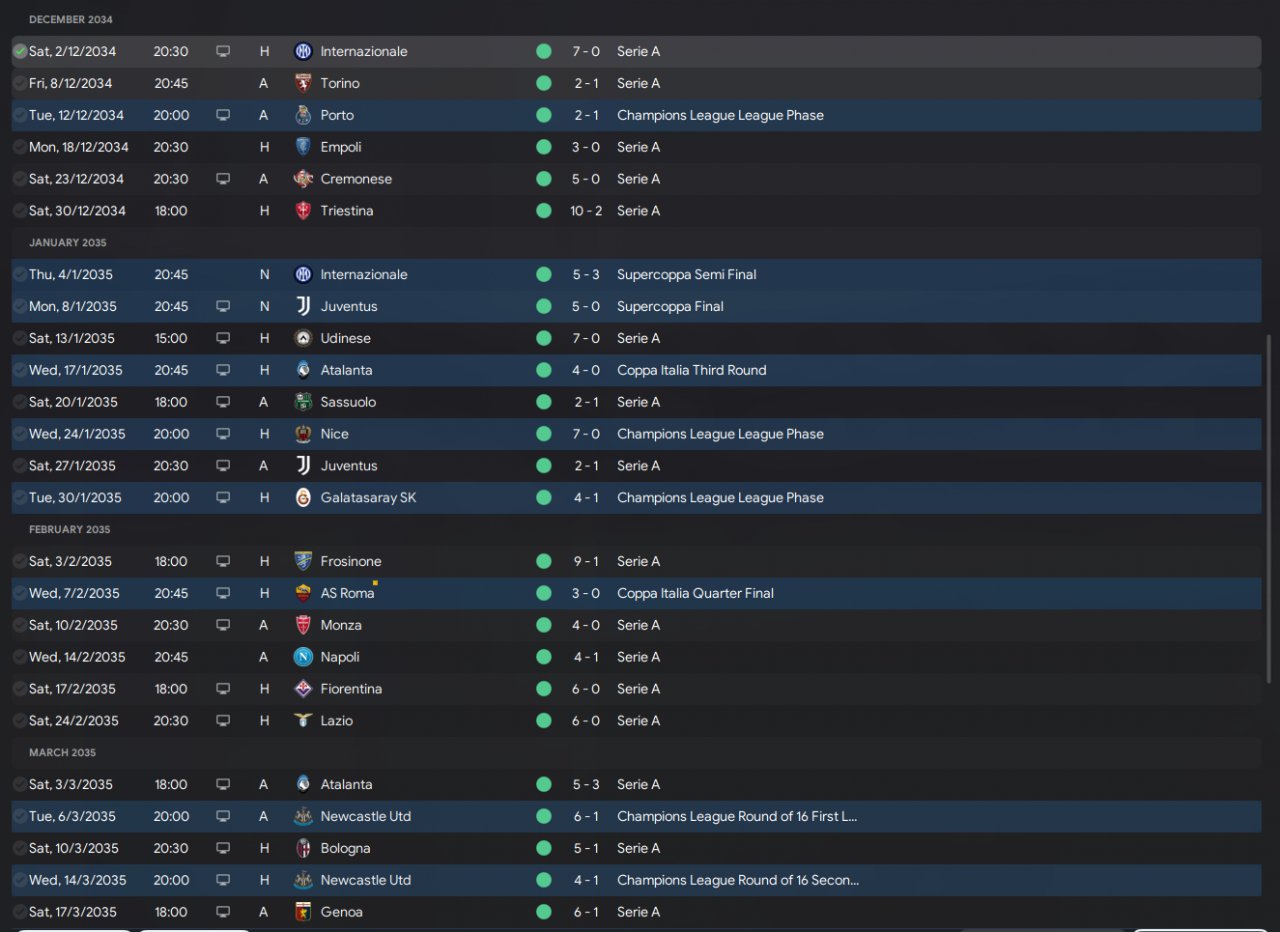Click the Galatasaray SK club crest
The width and height of the screenshot is (1280, 932).
[x=303, y=497]
